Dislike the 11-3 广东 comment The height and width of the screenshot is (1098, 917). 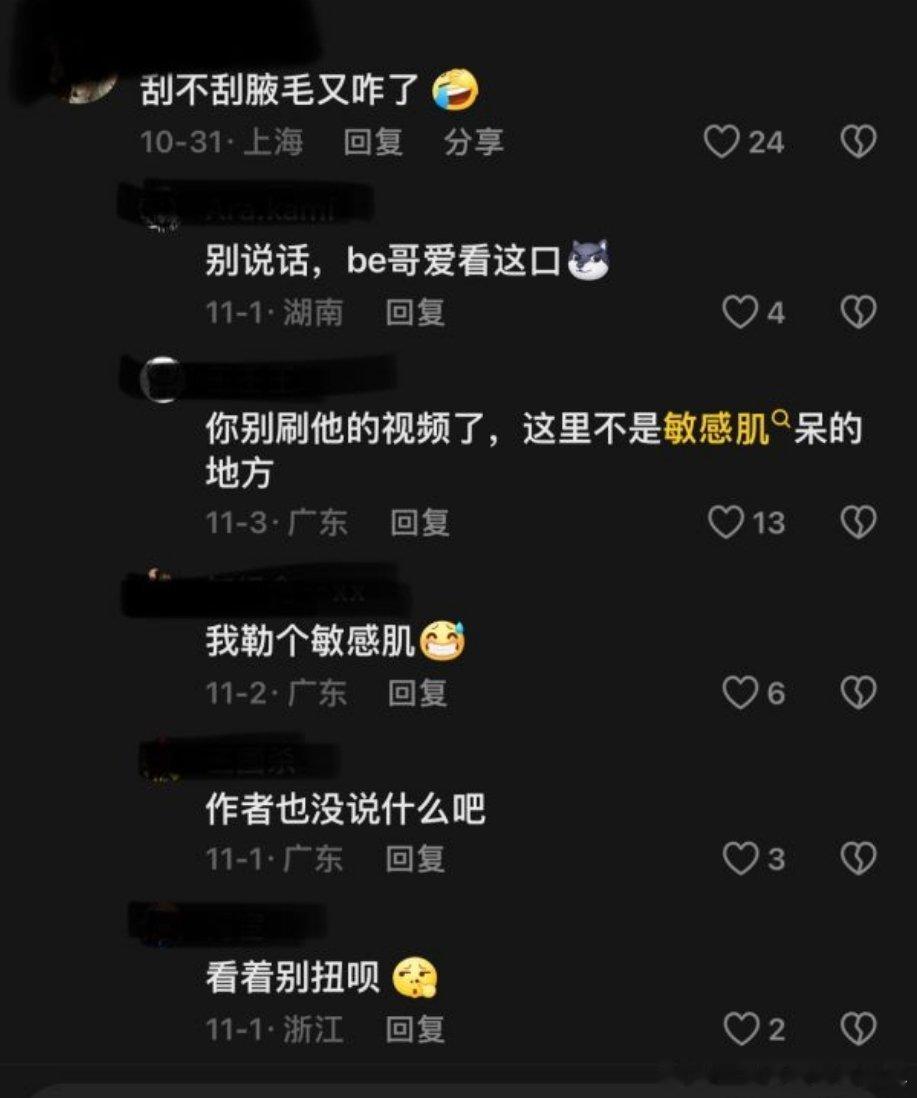click(x=858, y=523)
